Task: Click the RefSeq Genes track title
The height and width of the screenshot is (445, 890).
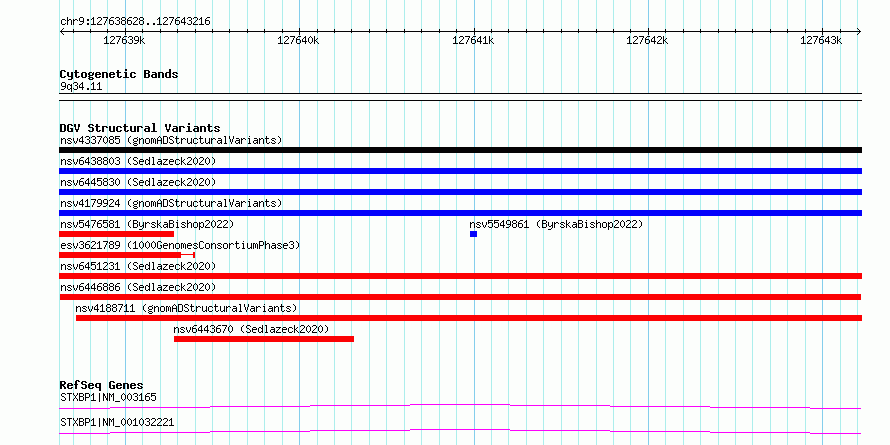Action: tap(101, 385)
